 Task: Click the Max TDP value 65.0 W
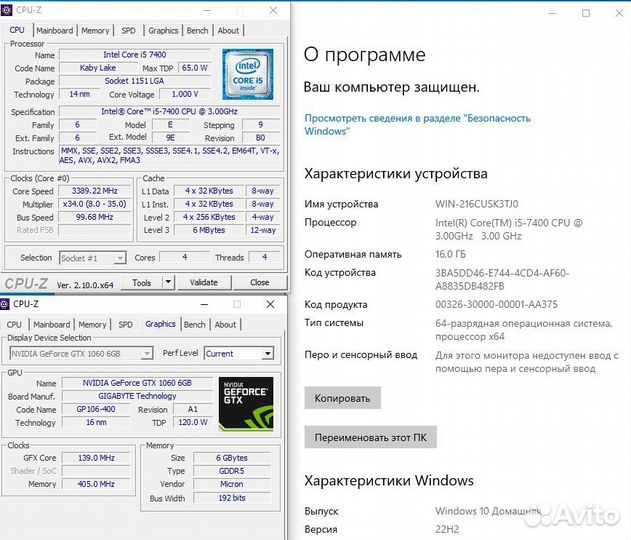pyautogui.click(x=195, y=68)
